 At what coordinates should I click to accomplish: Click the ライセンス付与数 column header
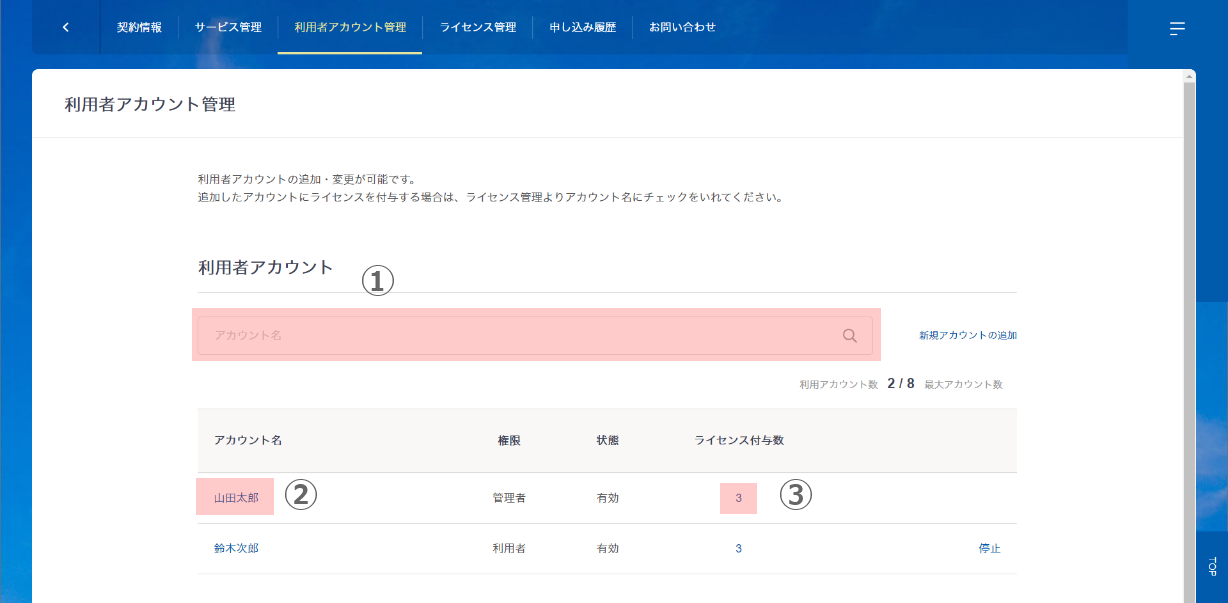(739, 441)
